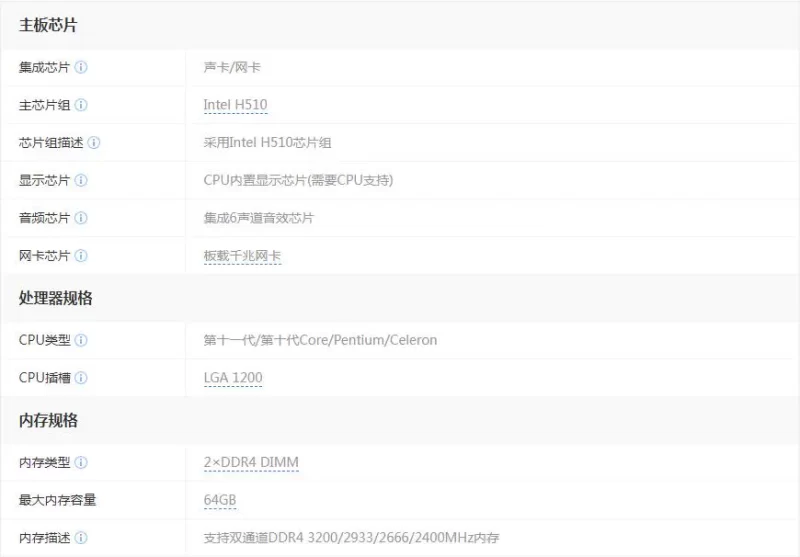The image size is (800, 557).
Task: Open the info icon next to 网卡芯片
Action: [x=81, y=256]
